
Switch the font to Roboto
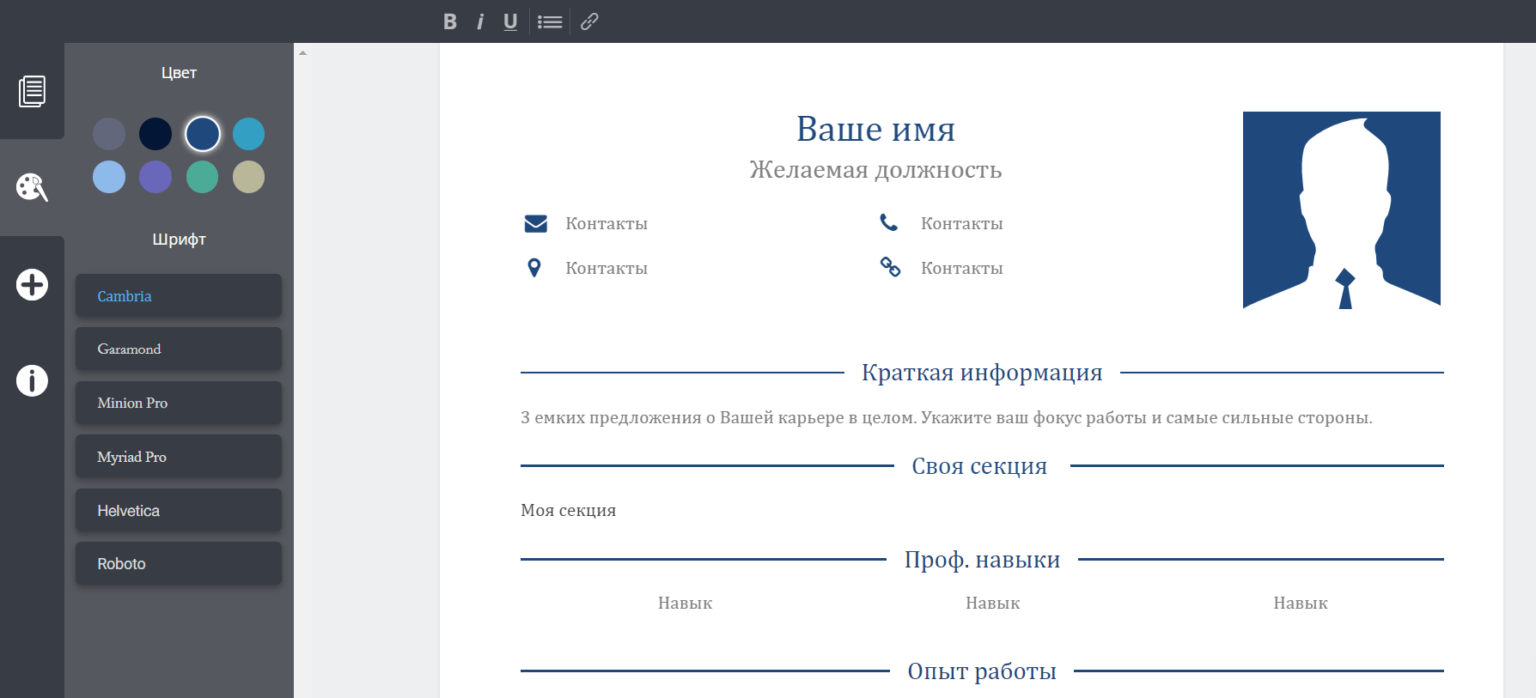(x=178, y=563)
